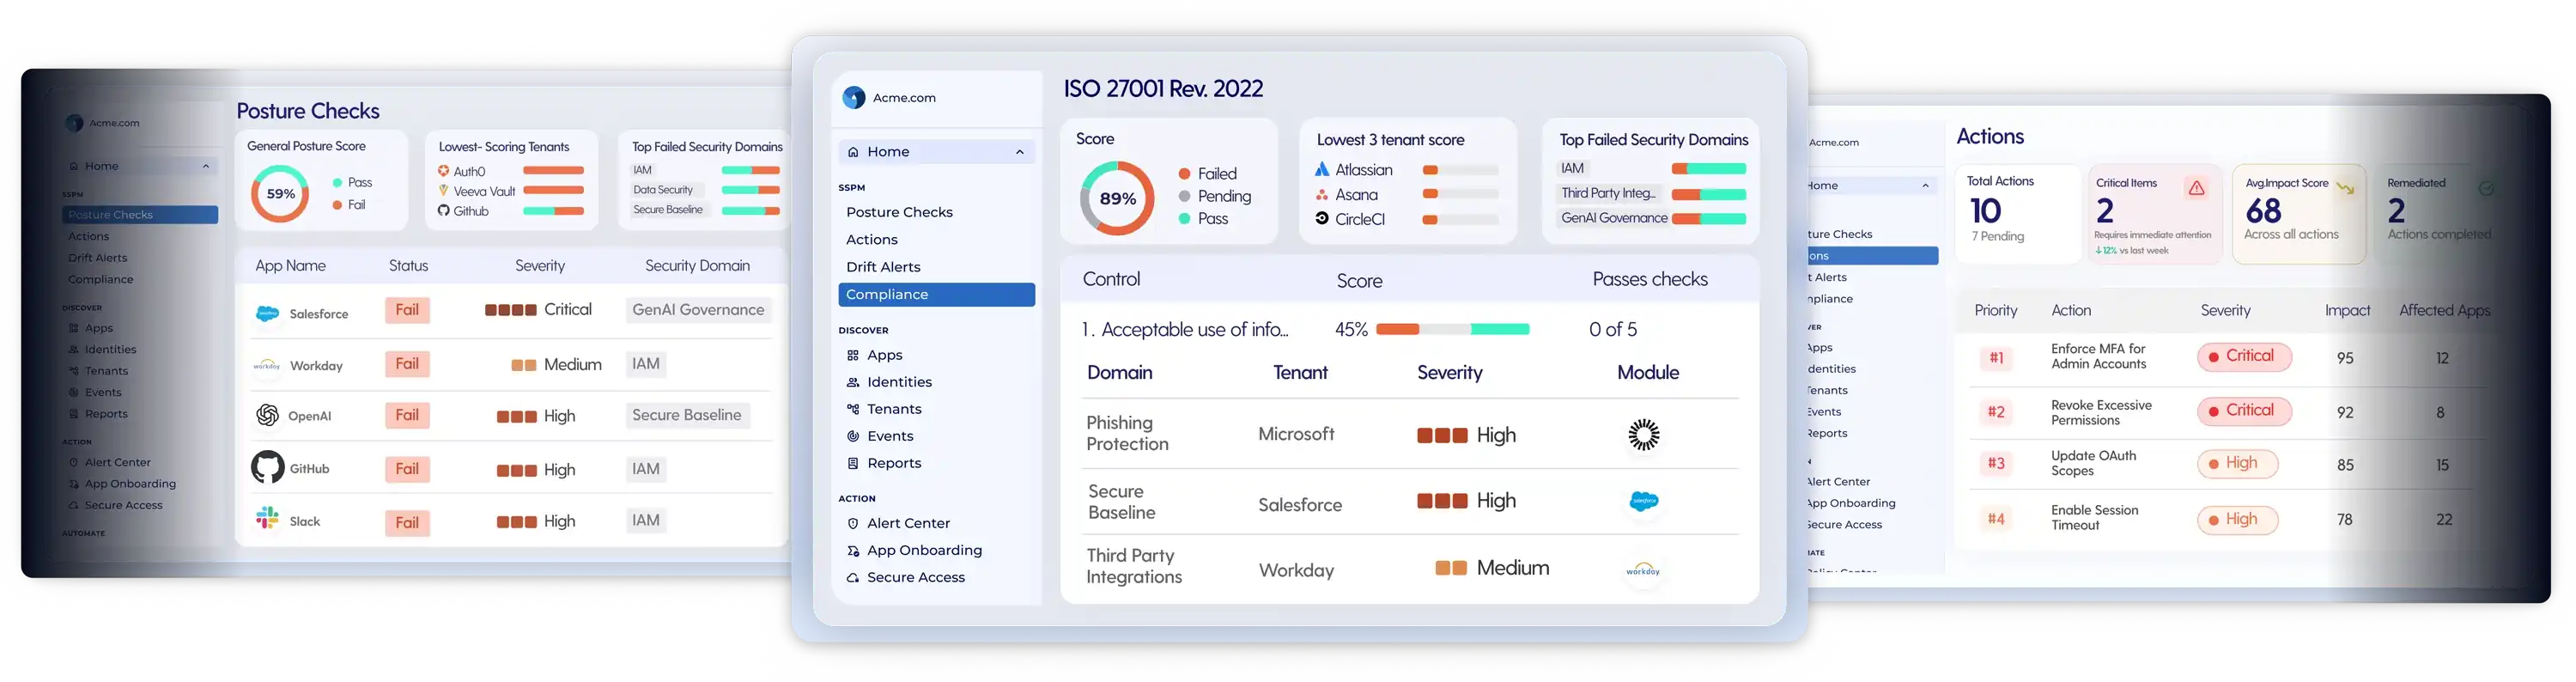Screen dimensions: 2576x682
Task: Click the Apps grid icon in the center sidebar
Action: point(853,355)
